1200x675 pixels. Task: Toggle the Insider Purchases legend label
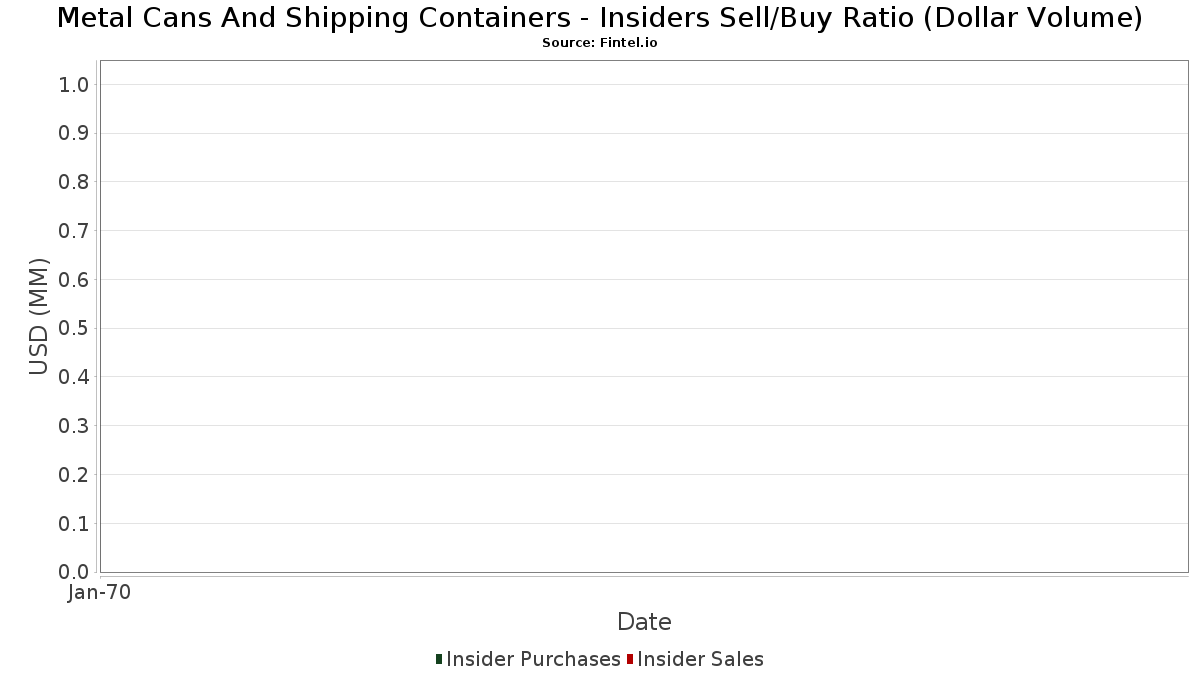coord(534,659)
